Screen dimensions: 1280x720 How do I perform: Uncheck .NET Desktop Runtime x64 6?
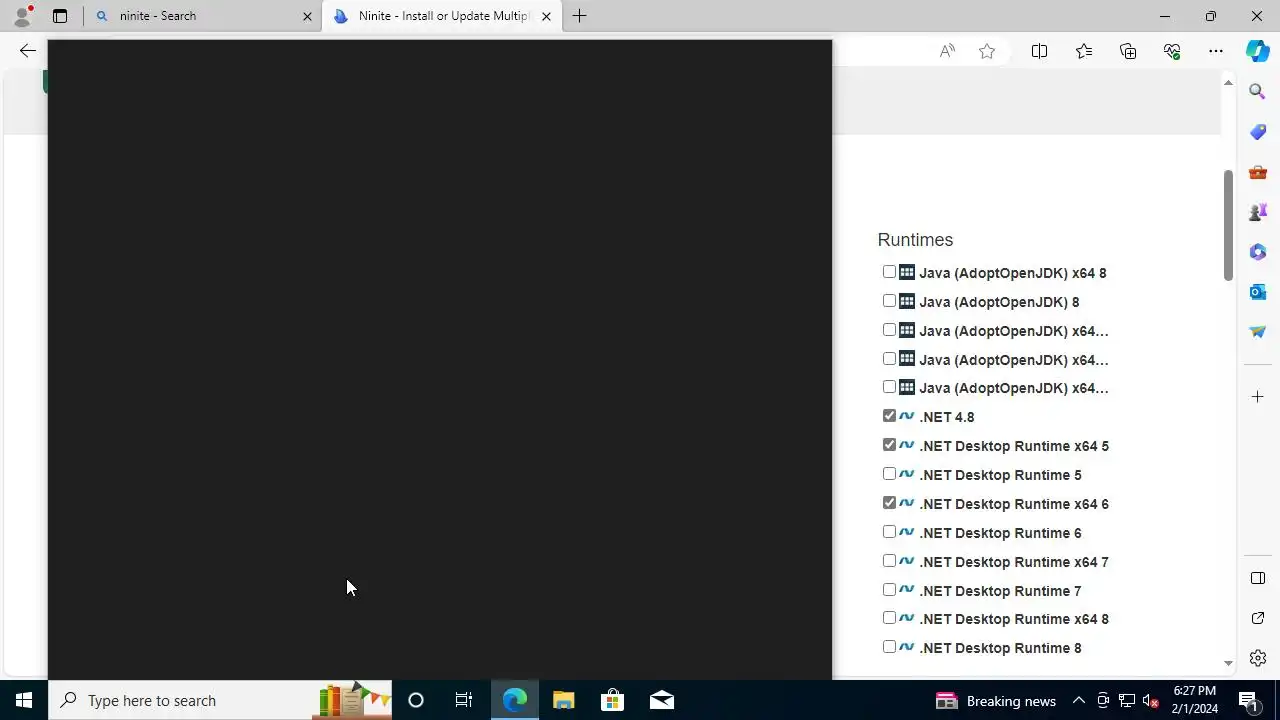(889, 503)
